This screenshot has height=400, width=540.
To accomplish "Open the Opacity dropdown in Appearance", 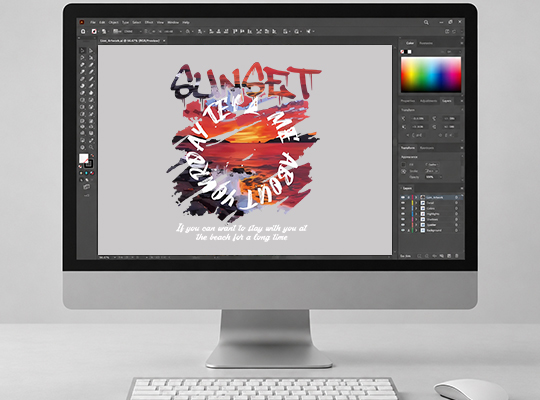I will pyautogui.click(x=440, y=177).
